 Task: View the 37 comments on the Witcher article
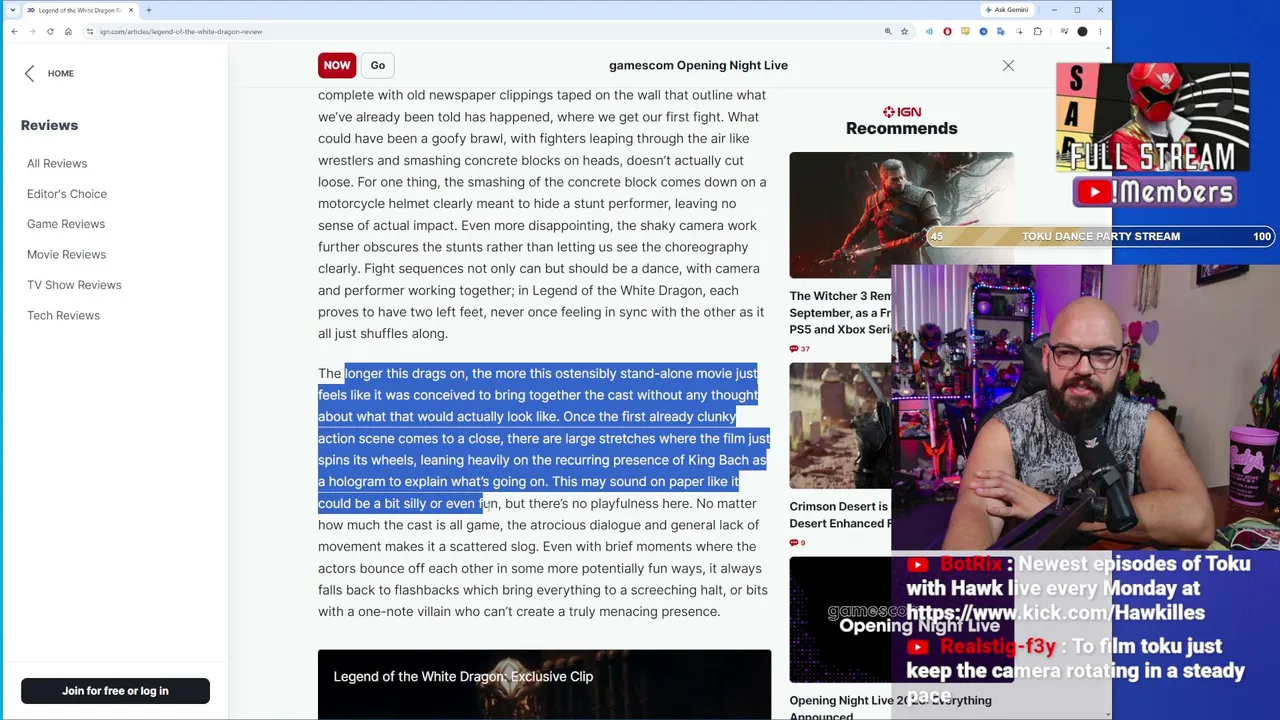coord(799,349)
